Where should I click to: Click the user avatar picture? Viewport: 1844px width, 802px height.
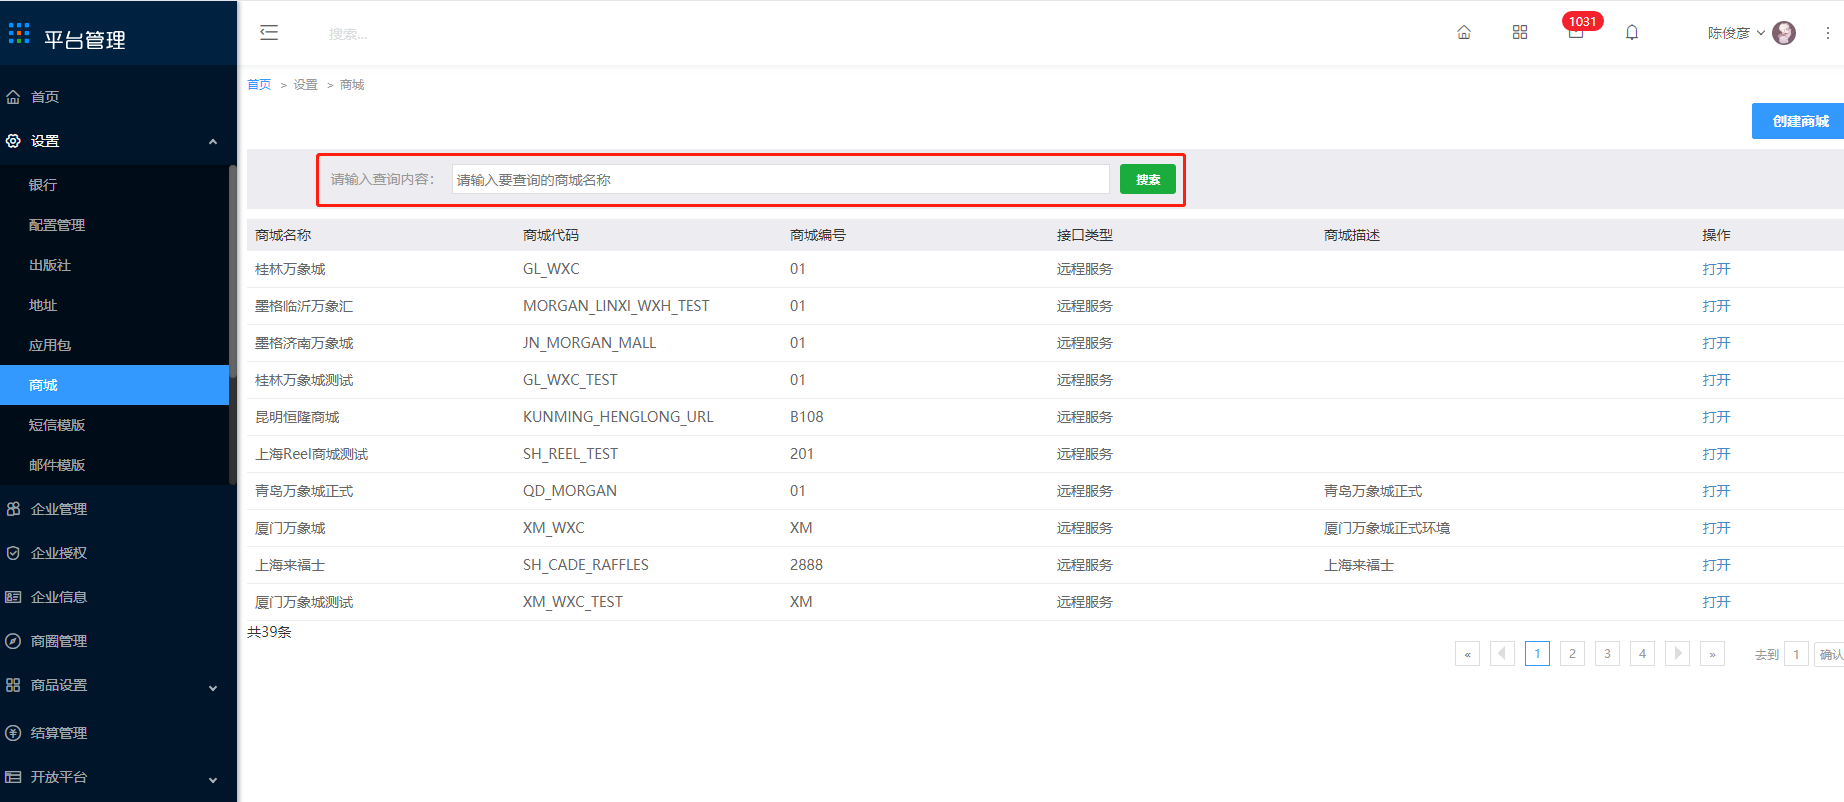[x=1784, y=33]
